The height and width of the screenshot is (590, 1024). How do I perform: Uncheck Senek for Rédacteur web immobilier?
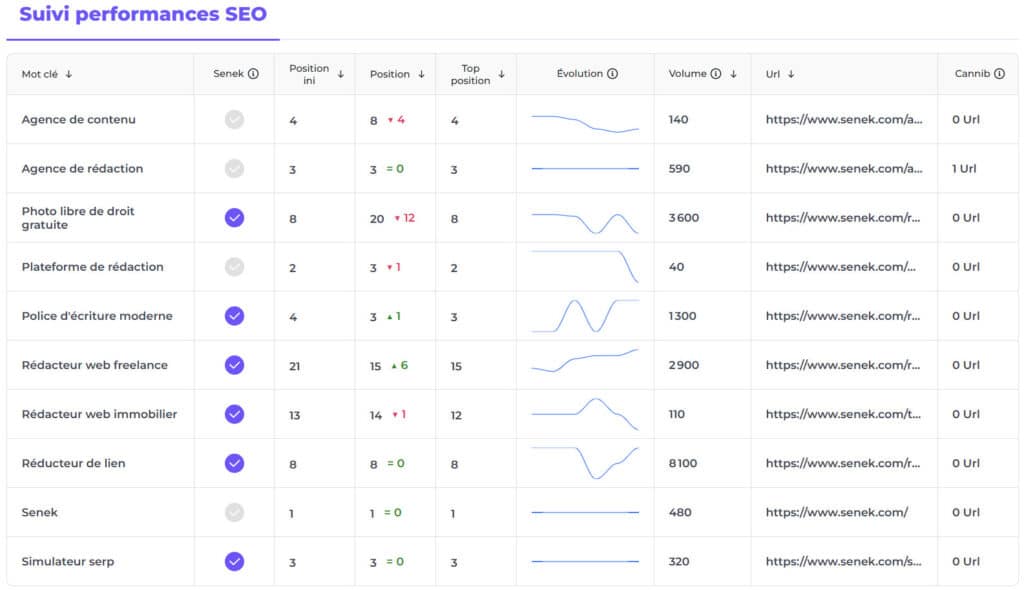pos(234,414)
